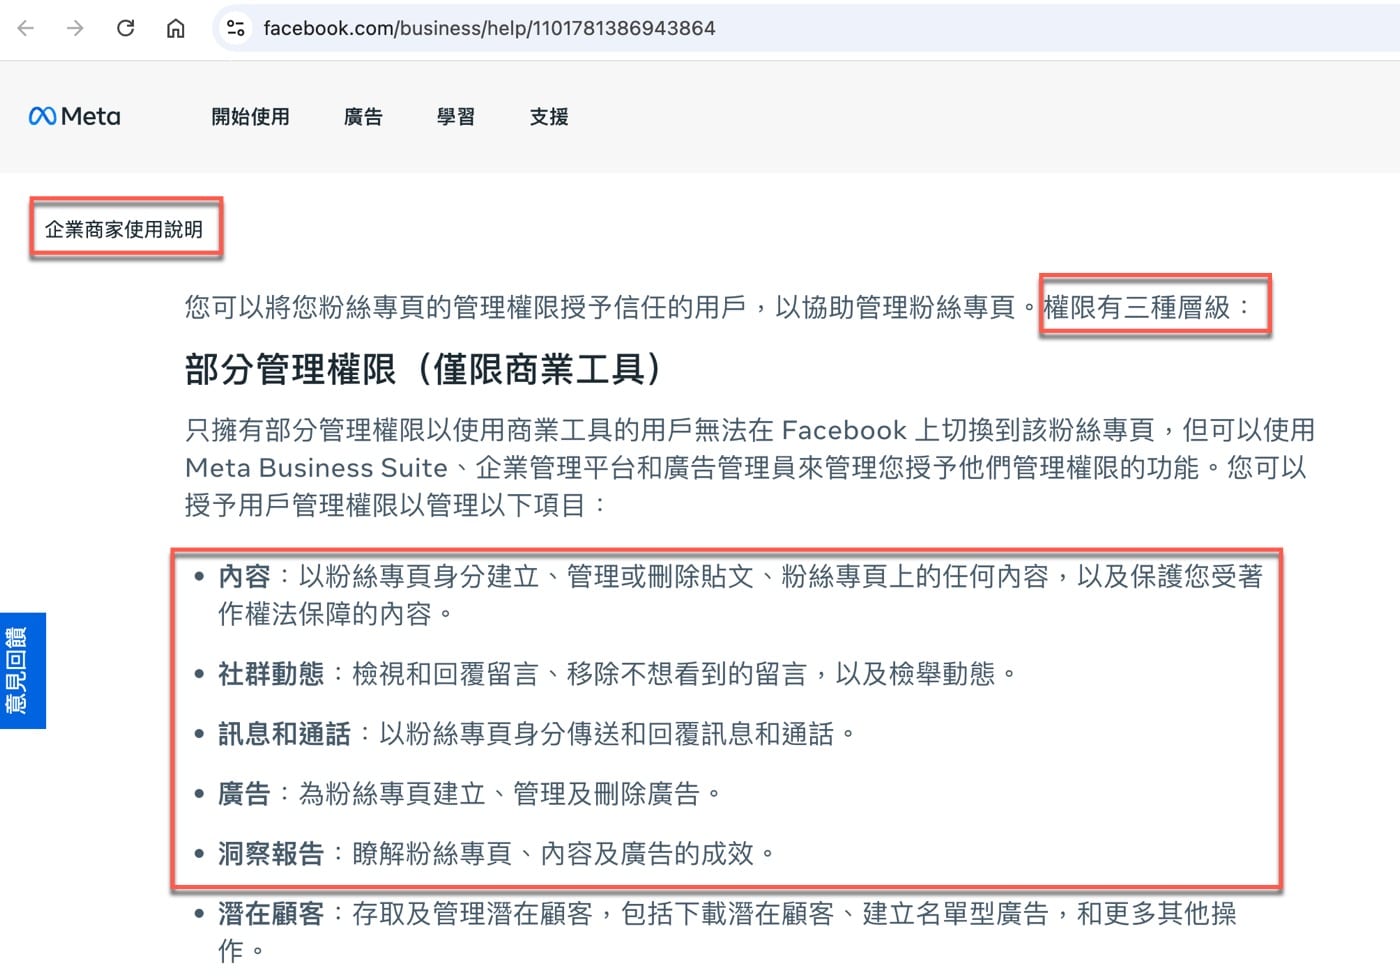1400x980 pixels.
Task: Go to browser home page icon
Action: pyautogui.click(x=175, y=28)
